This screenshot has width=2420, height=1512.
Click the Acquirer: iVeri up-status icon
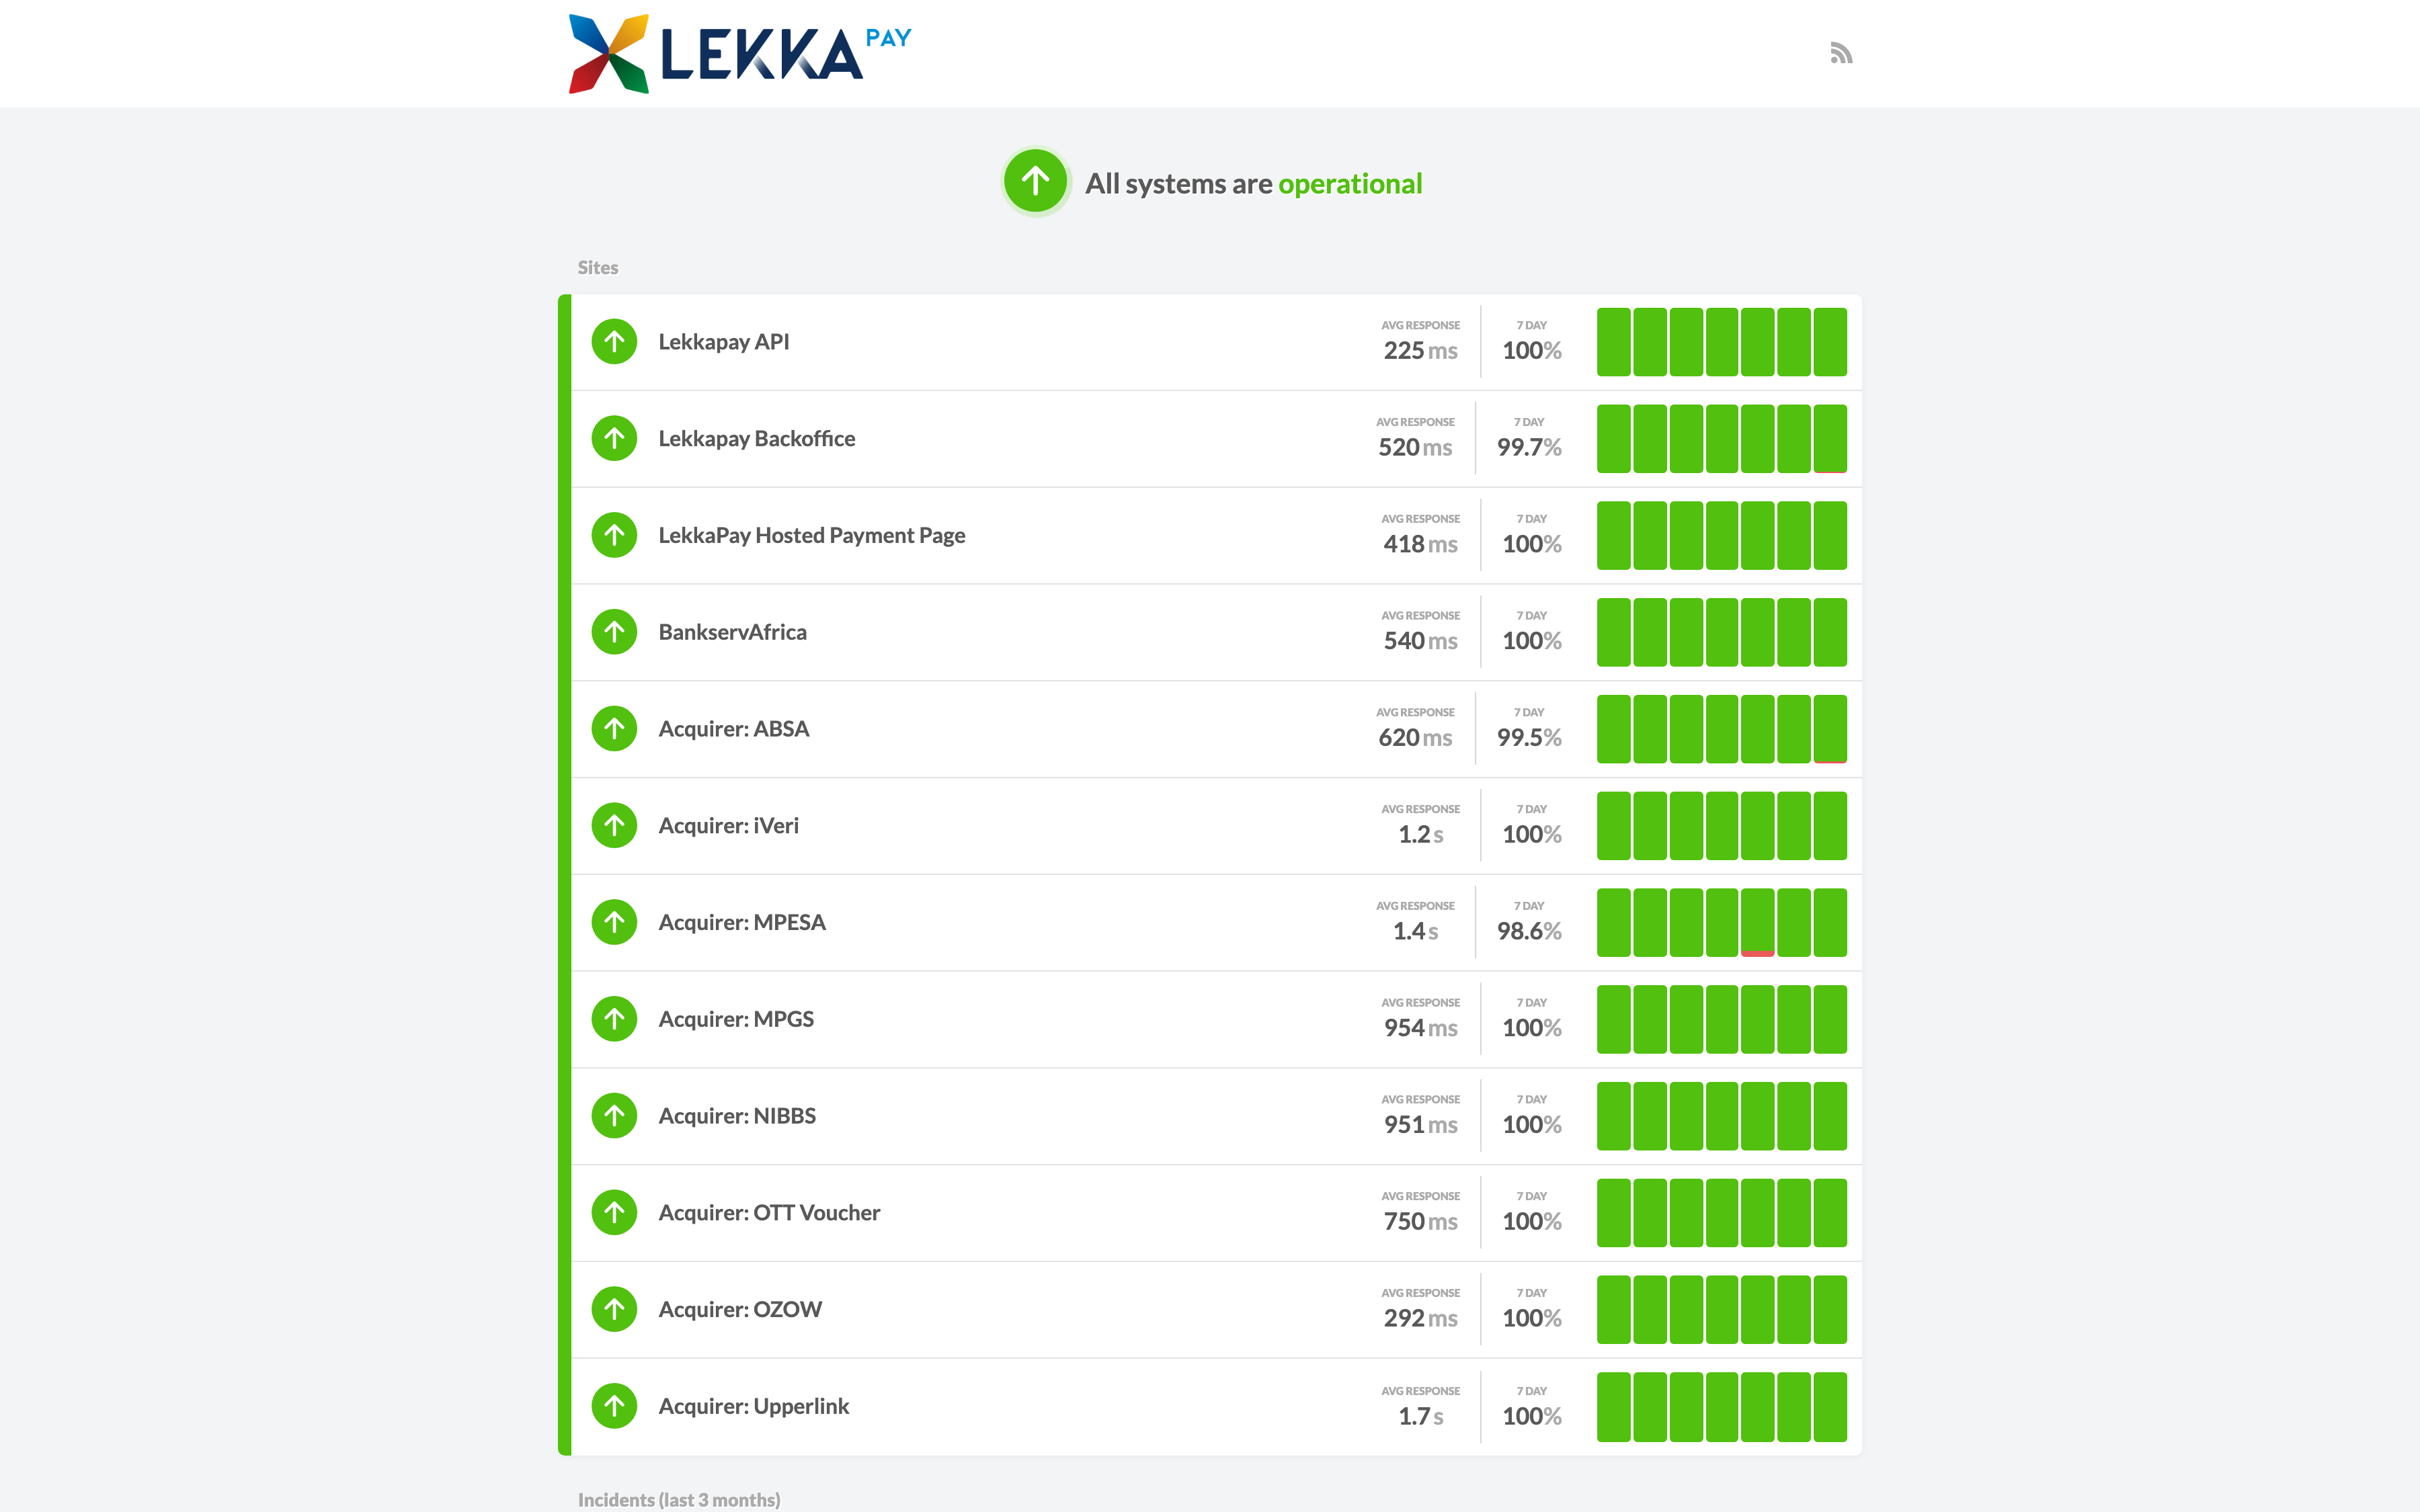(x=614, y=826)
